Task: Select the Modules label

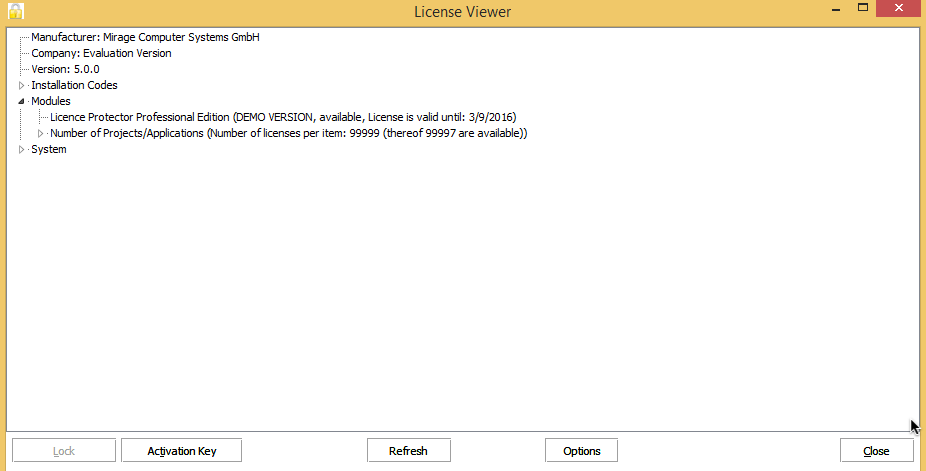Action: pos(51,101)
